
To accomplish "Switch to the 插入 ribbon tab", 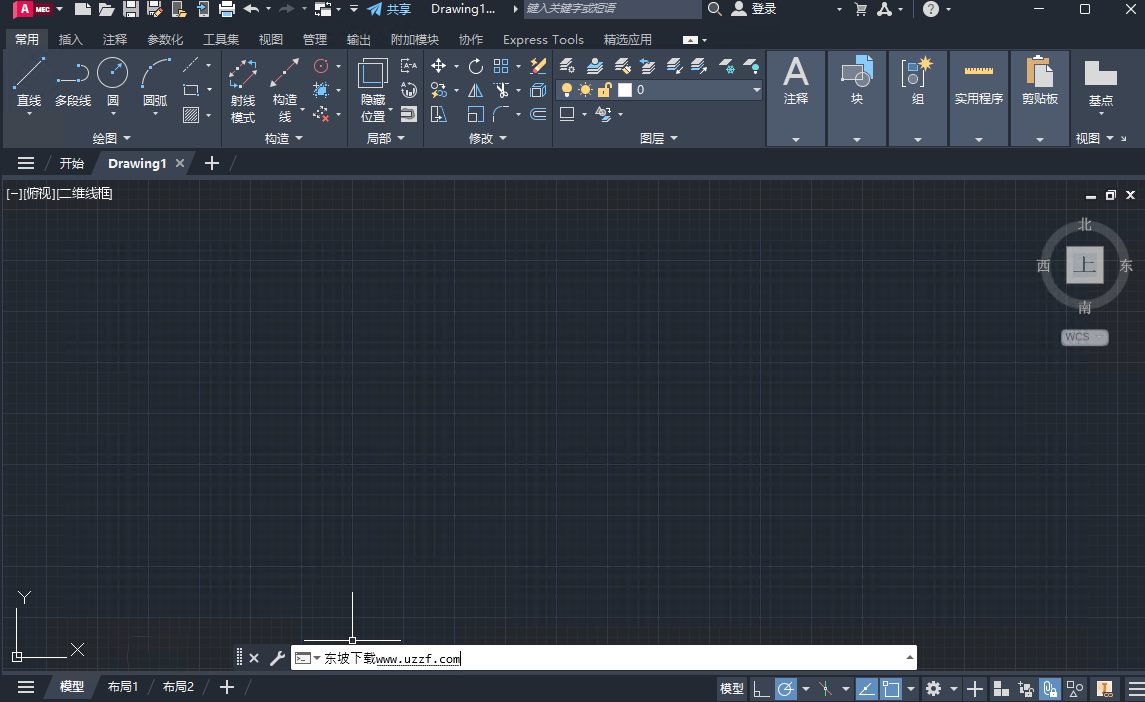I will 71,39.
